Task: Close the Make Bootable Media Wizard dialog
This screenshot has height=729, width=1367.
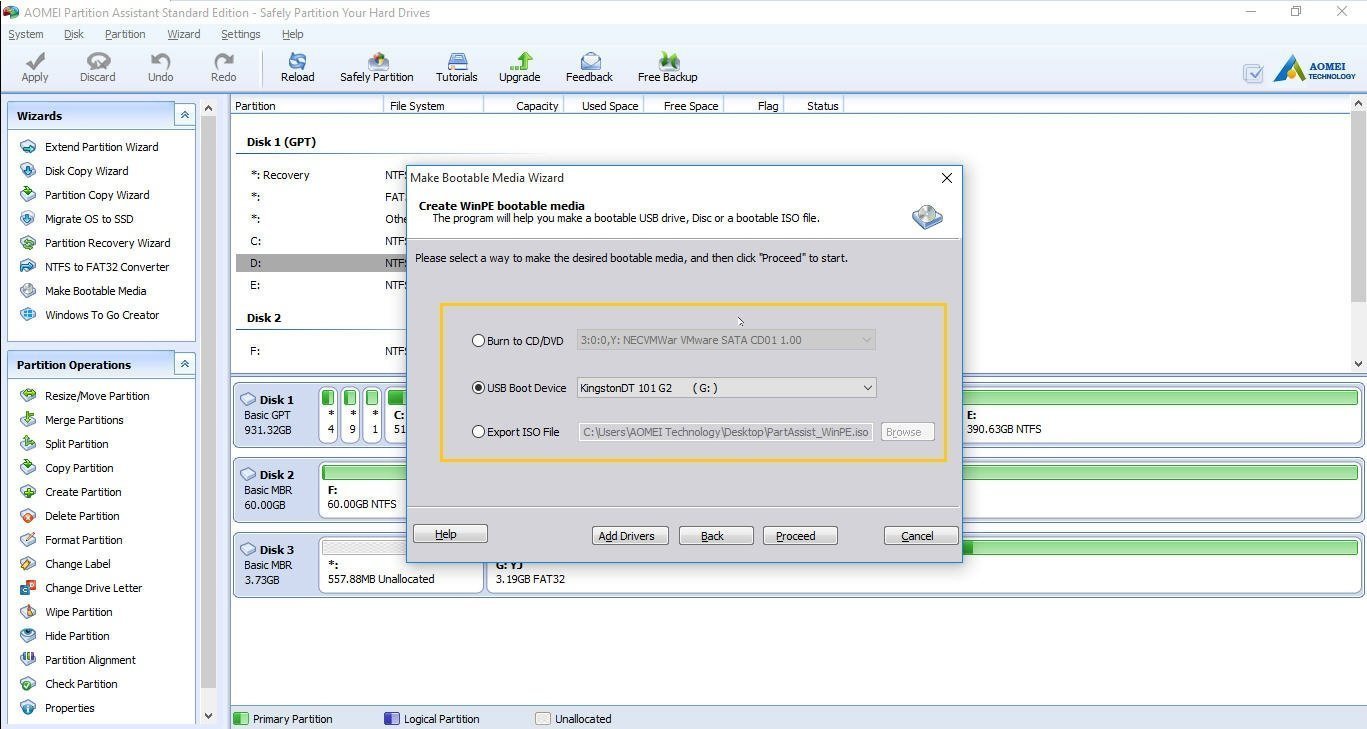Action: tap(946, 178)
